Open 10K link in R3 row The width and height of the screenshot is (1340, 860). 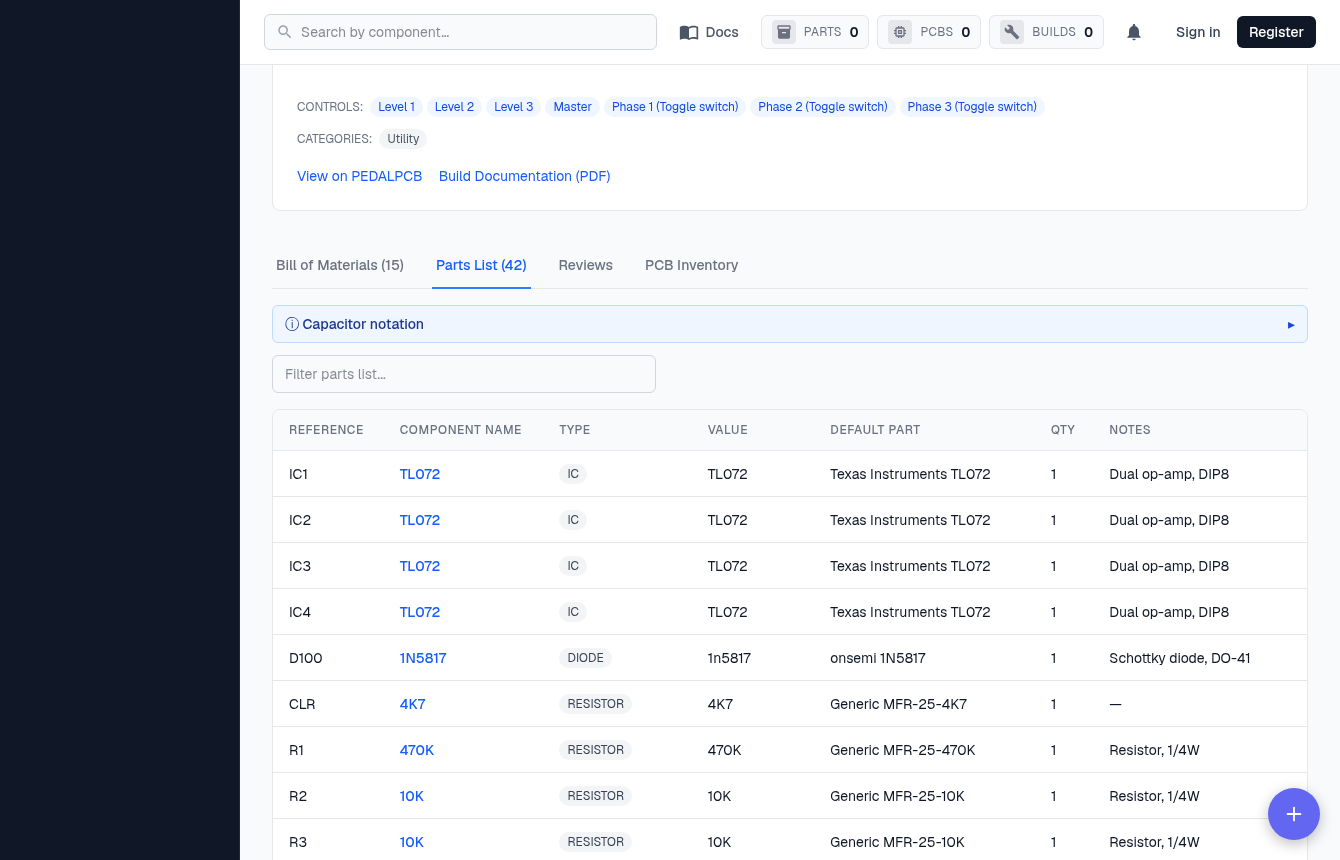tap(412, 842)
